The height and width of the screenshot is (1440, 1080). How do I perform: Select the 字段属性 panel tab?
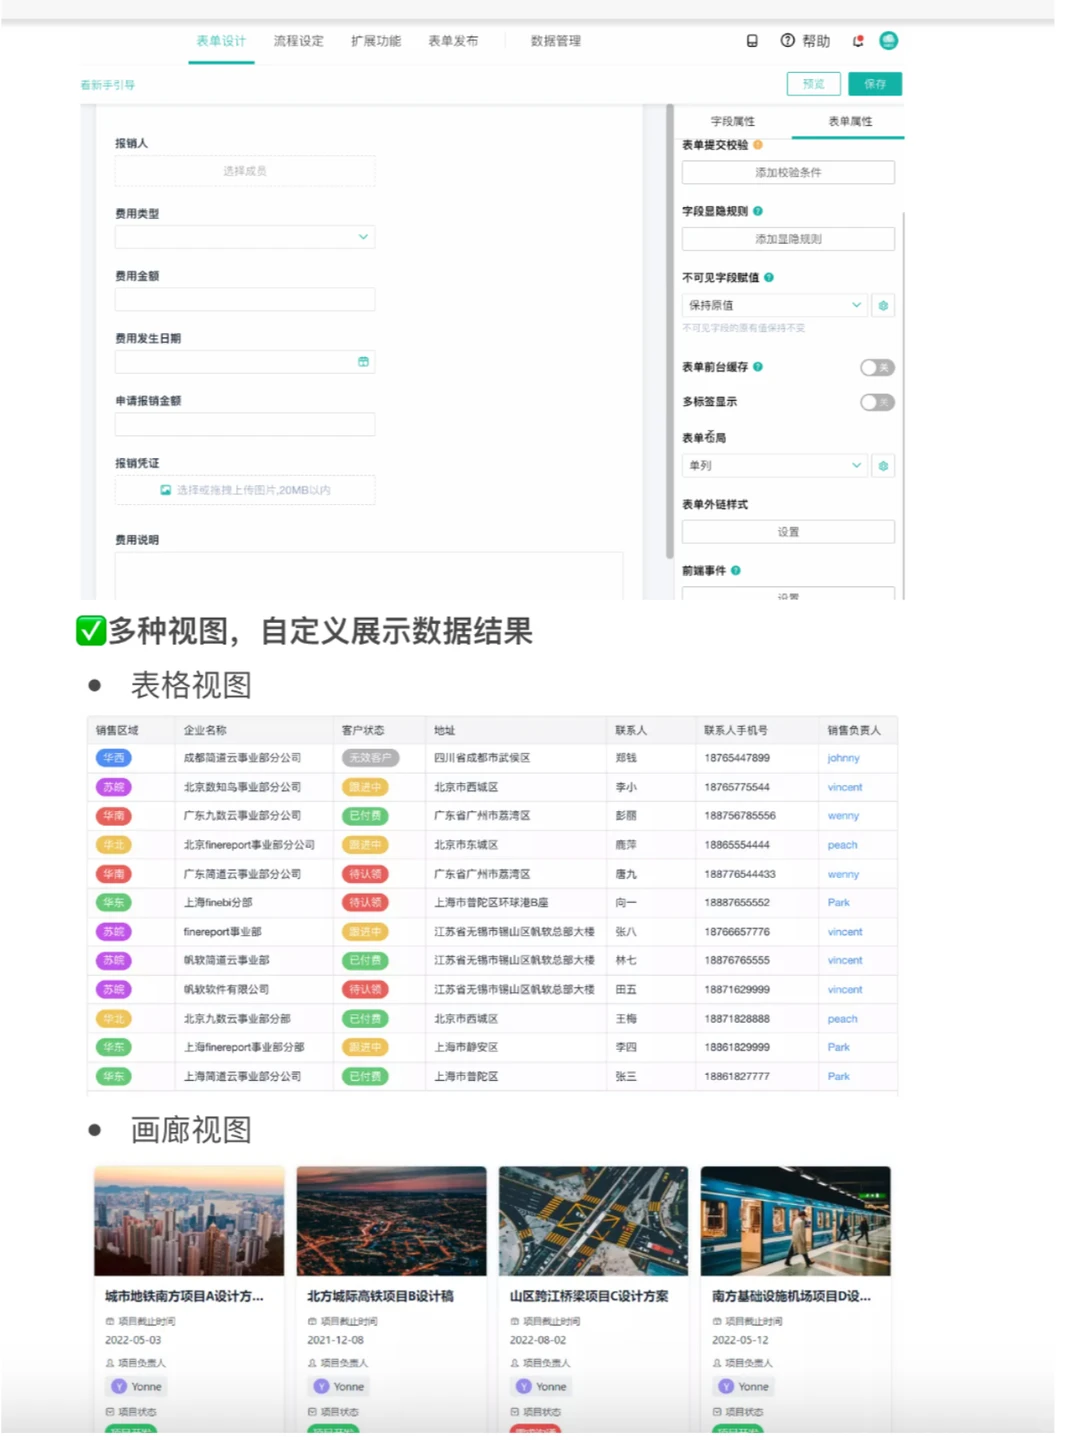click(733, 121)
